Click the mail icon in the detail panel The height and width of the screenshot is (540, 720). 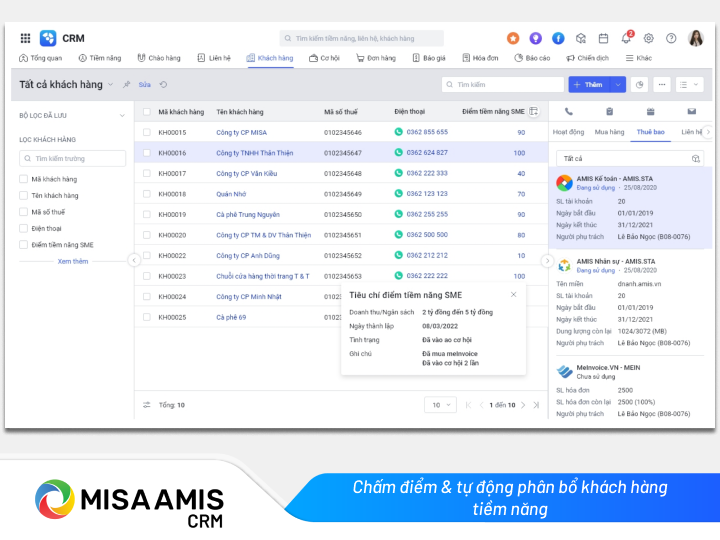[691, 111]
